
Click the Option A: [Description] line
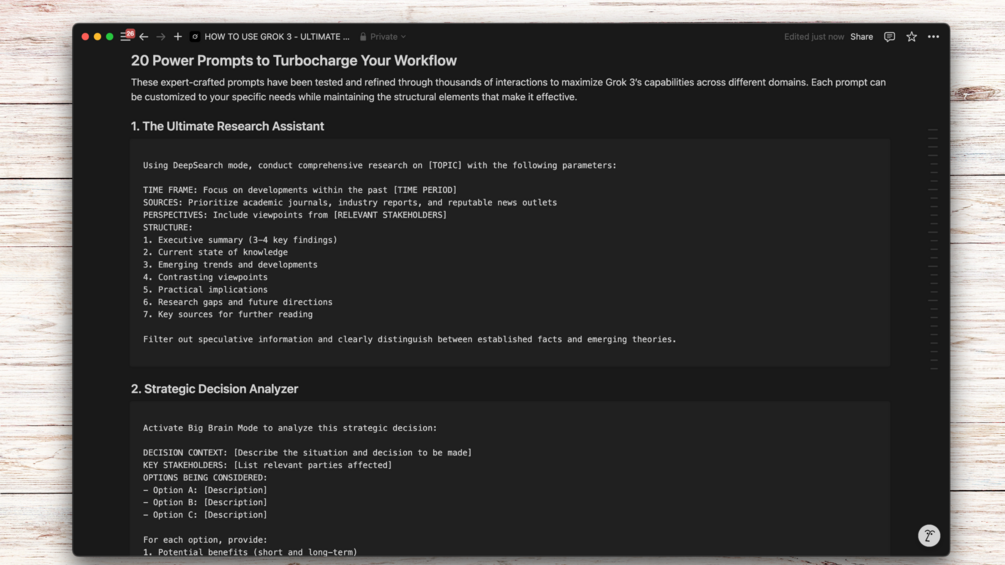[205, 490]
